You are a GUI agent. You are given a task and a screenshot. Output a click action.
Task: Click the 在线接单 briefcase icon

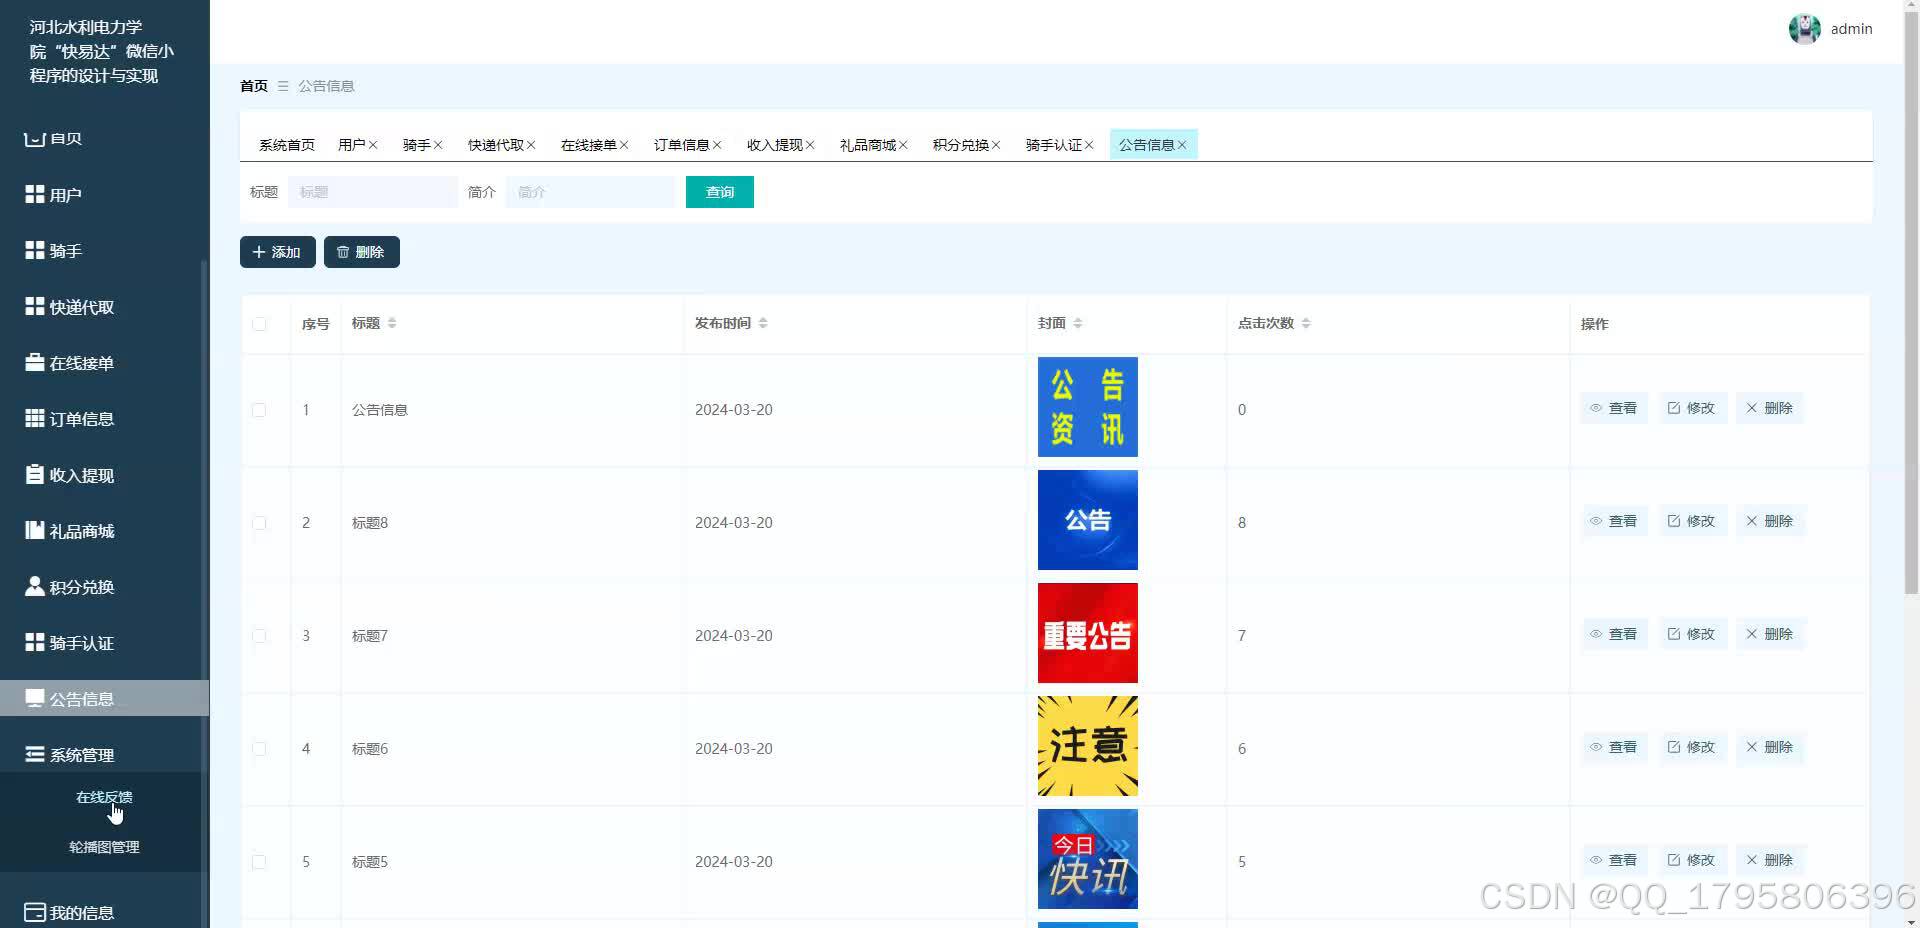click(x=35, y=362)
